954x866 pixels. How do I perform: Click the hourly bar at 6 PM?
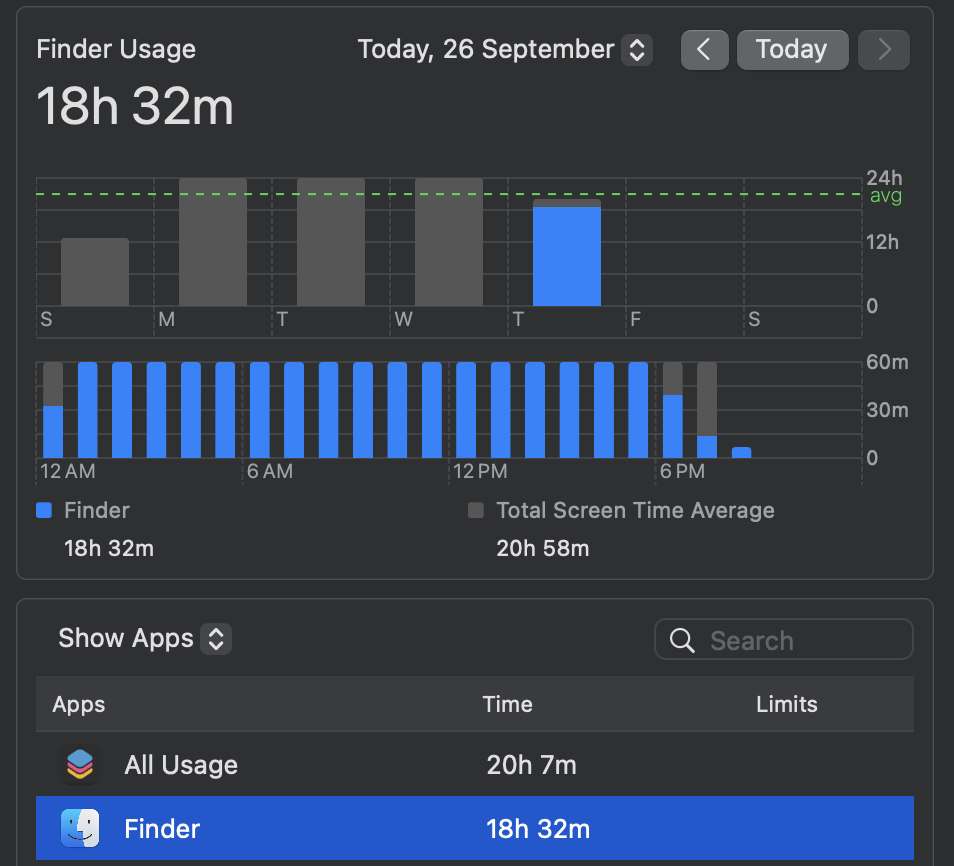tap(672, 410)
